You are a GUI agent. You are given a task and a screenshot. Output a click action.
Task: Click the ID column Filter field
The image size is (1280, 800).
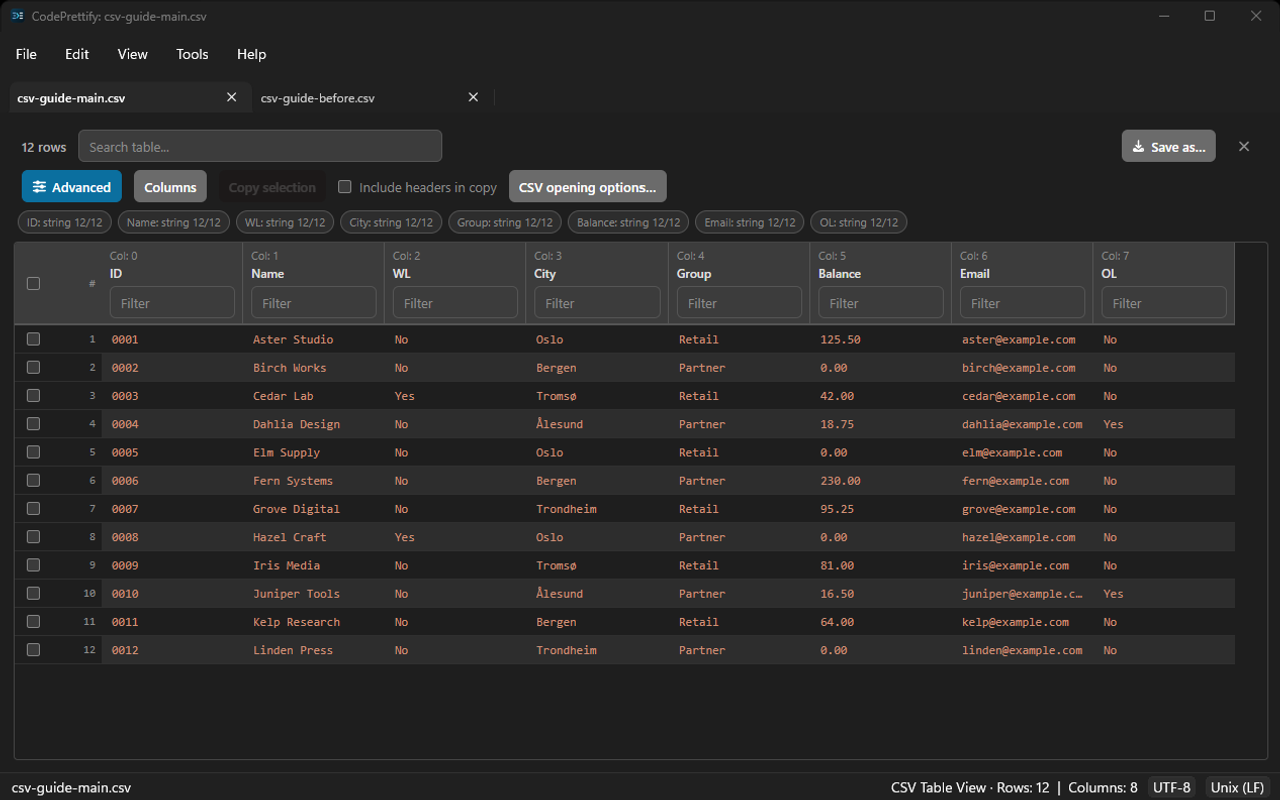pyautogui.click(x=172, y=303)
